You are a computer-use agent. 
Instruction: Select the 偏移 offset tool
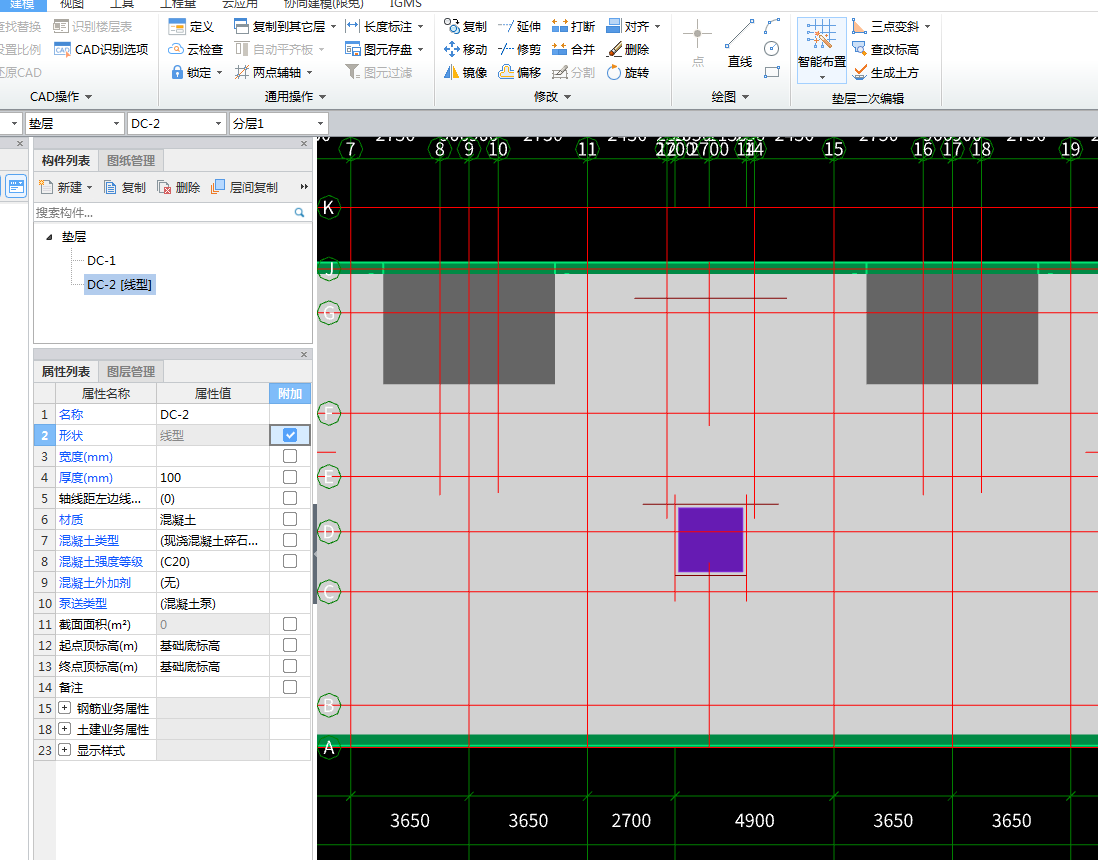pyautogui.click(x=520, y=72)
